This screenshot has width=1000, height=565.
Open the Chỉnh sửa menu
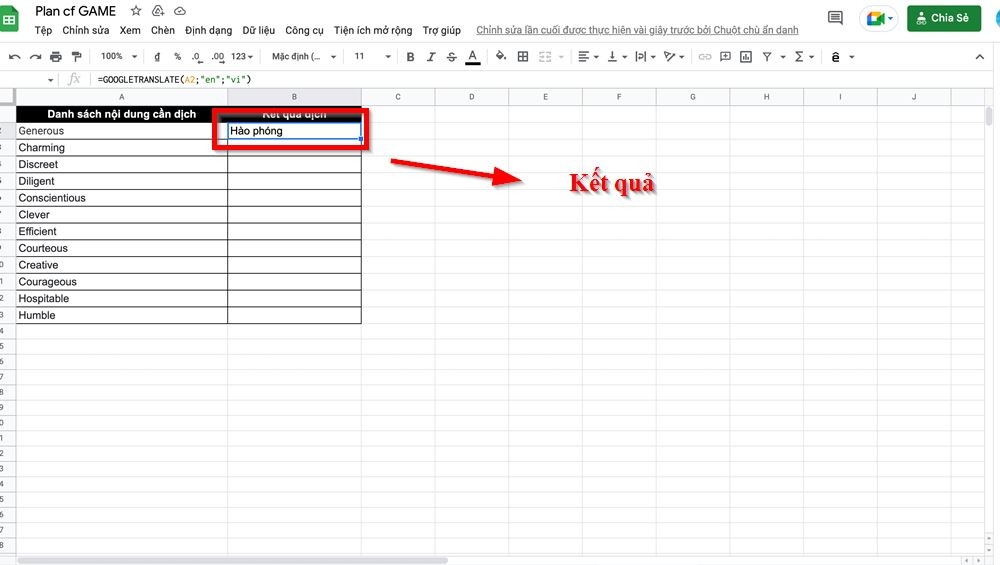pyautogui.click(x=85, y=30)
